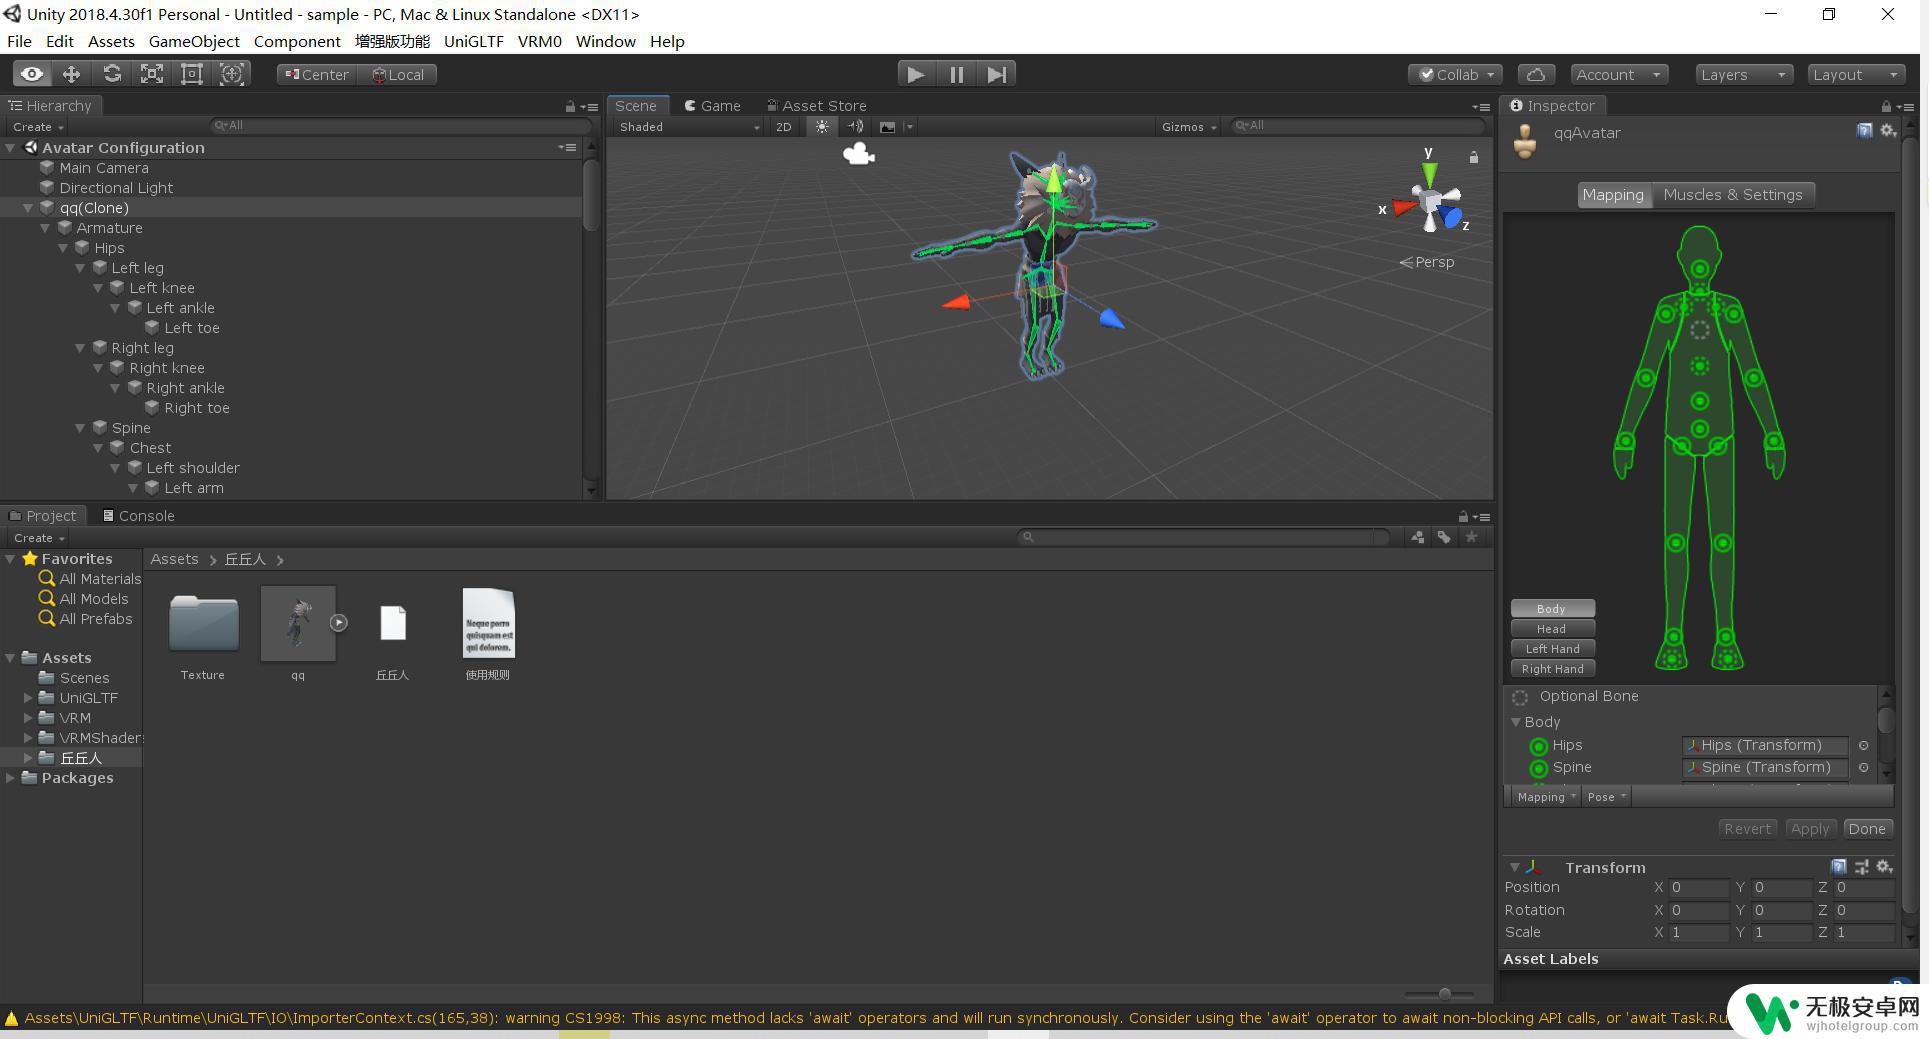Viewport: 1929px width, 1039px height.
Task: Select the Hand view tool
Action: pyautogui.click(x=32, y=74)
